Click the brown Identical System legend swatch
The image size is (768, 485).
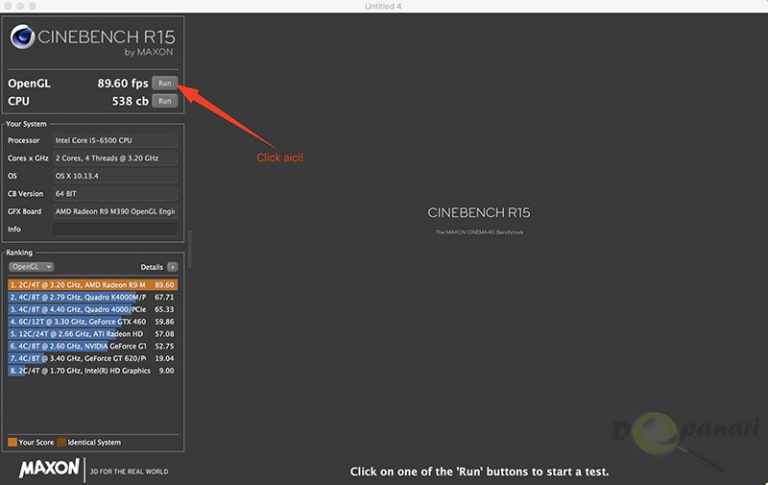point(60,442)
